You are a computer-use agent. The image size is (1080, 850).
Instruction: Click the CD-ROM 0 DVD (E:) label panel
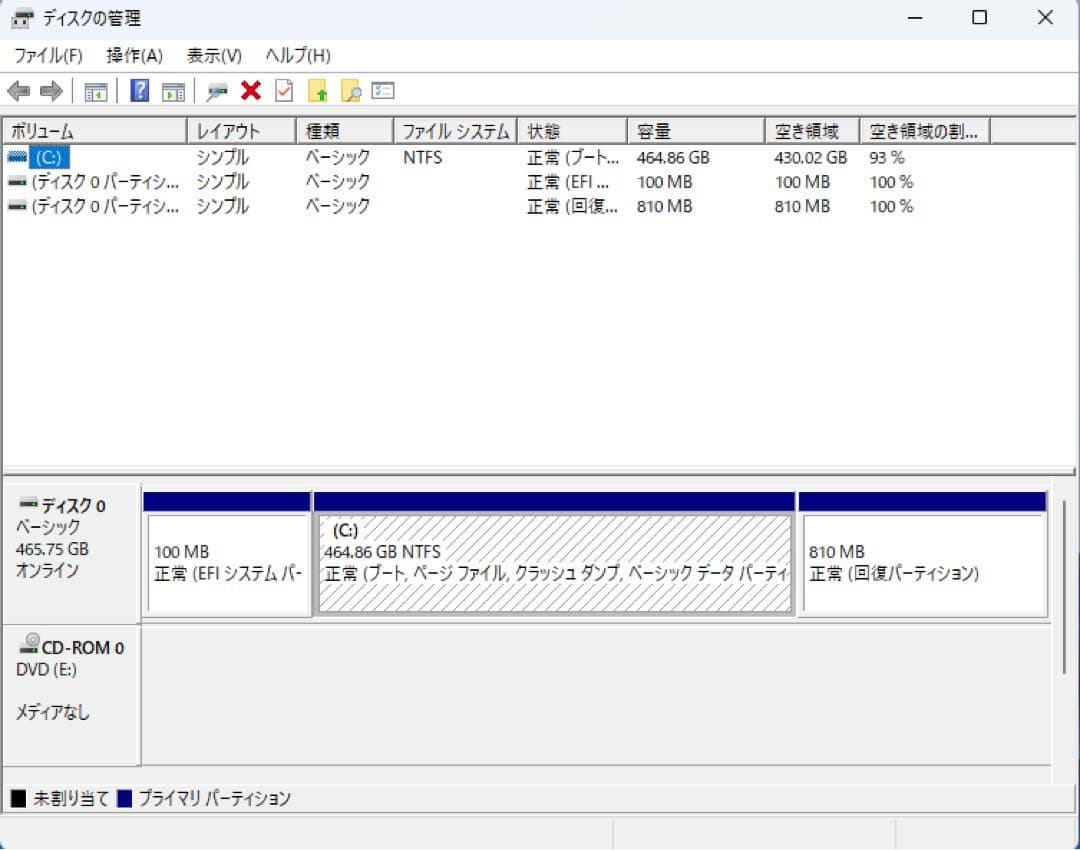pyautogui.click(x=72, y=694)
